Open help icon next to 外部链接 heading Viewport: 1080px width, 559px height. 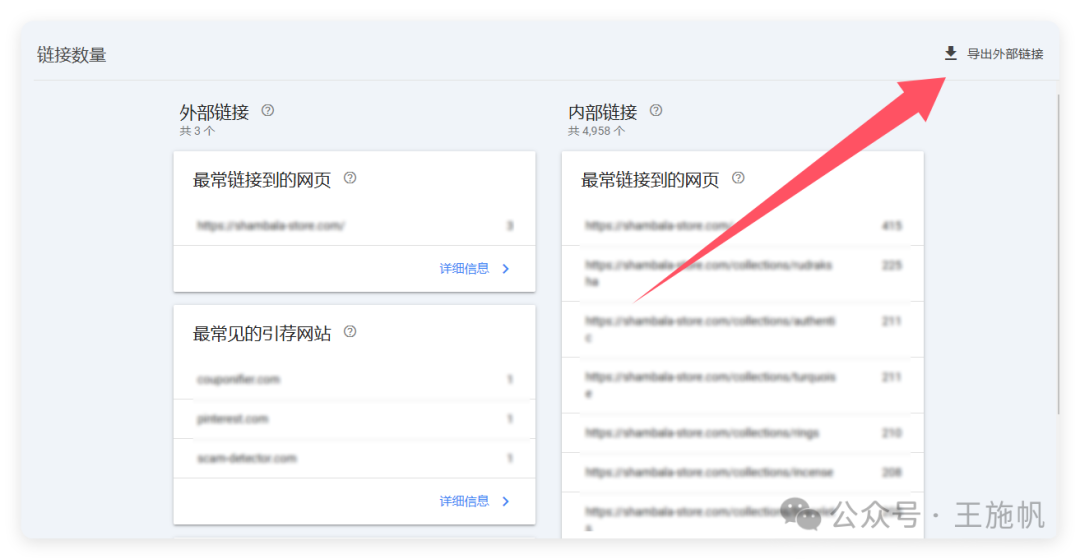(x=267, y=110)
